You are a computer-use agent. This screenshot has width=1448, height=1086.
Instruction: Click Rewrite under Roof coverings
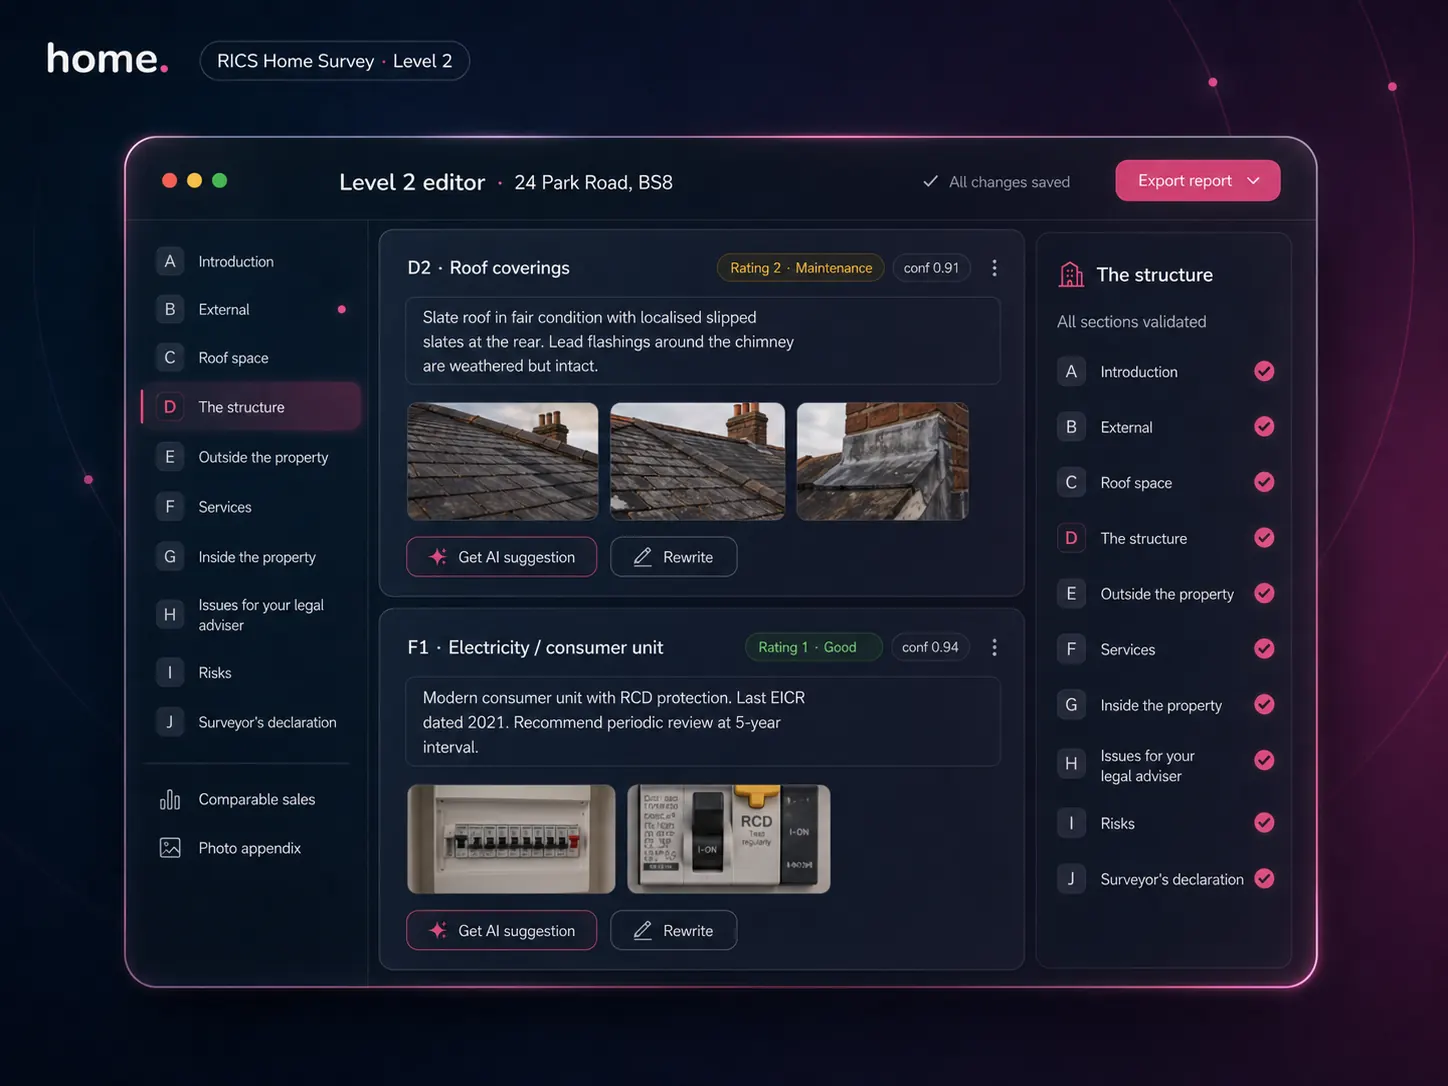click(674, 557)
